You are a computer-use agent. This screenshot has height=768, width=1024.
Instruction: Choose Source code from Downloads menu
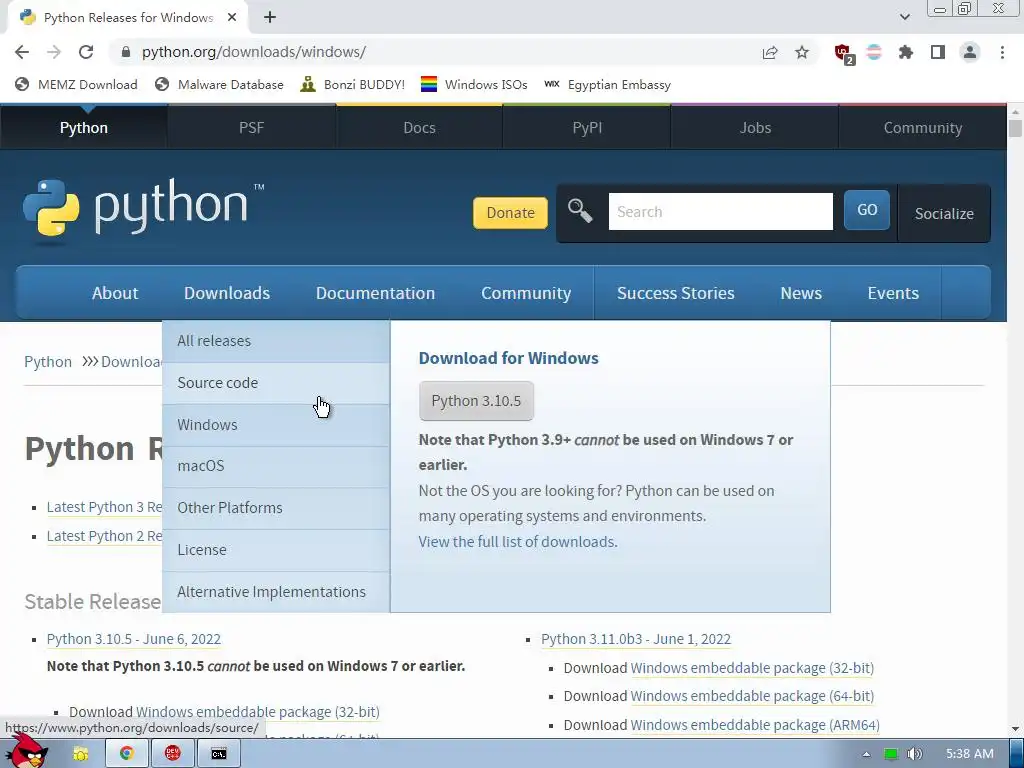pyautogui.click(x=276, y=383)
